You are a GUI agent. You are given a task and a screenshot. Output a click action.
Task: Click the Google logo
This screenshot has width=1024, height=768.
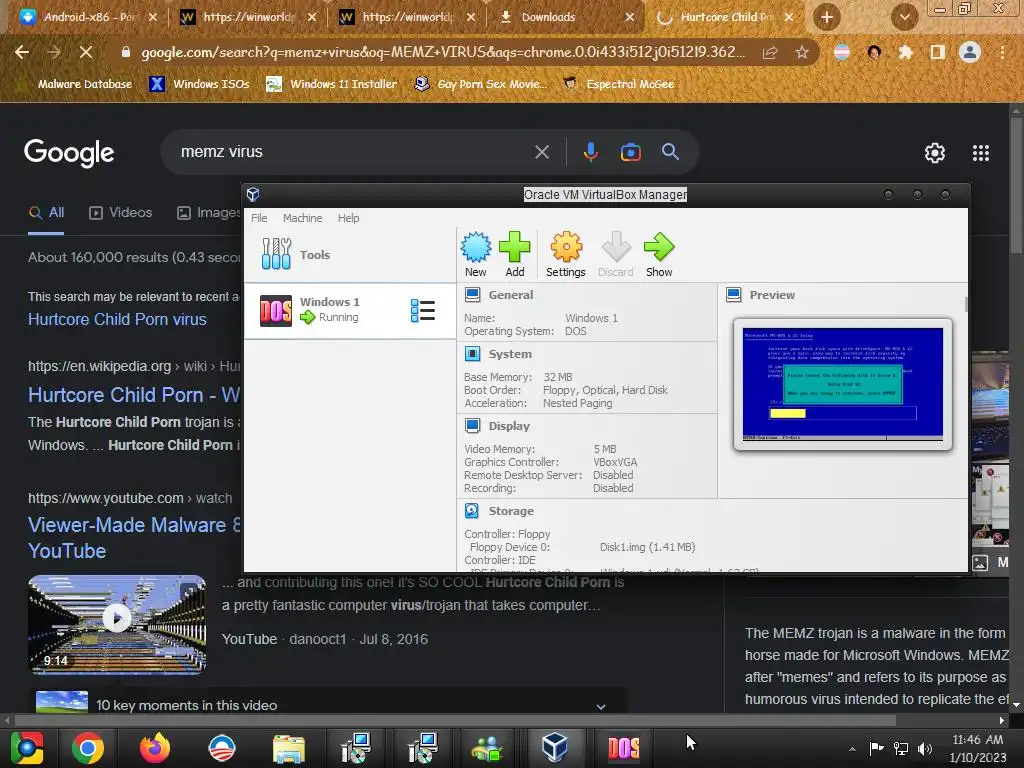[x=69, y=153]
